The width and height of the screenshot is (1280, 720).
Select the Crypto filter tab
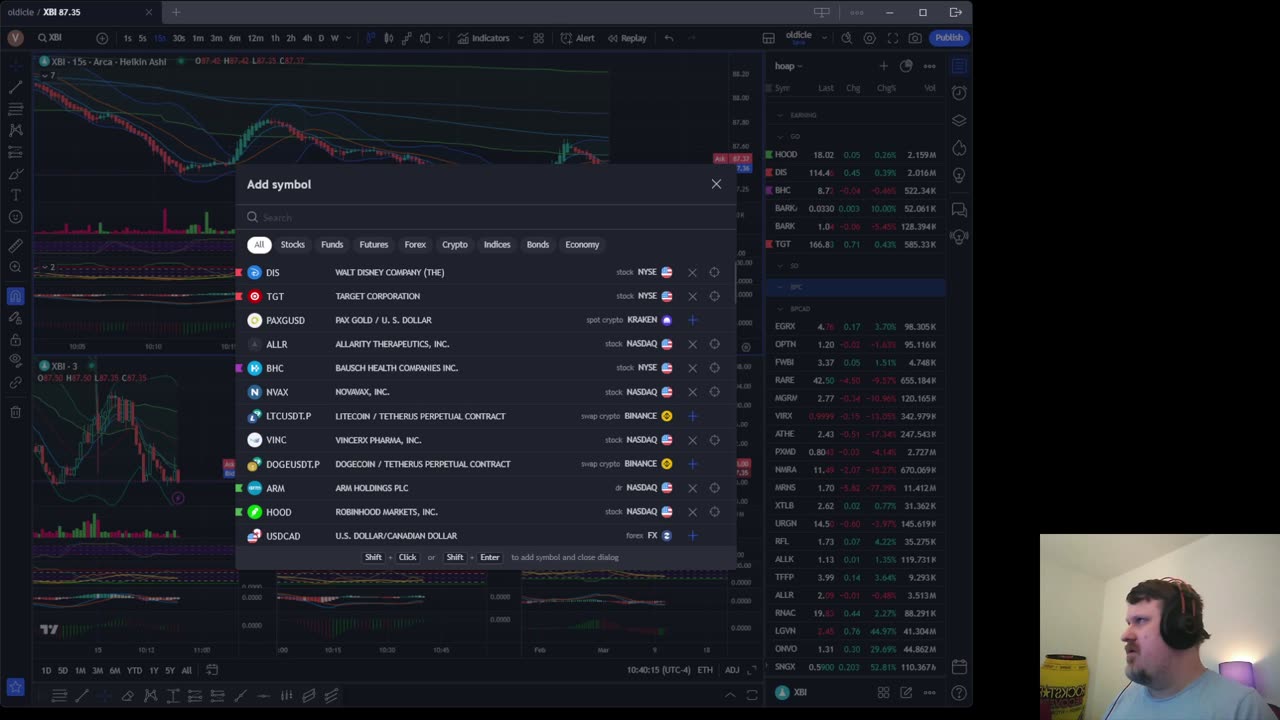pos(455,244)
